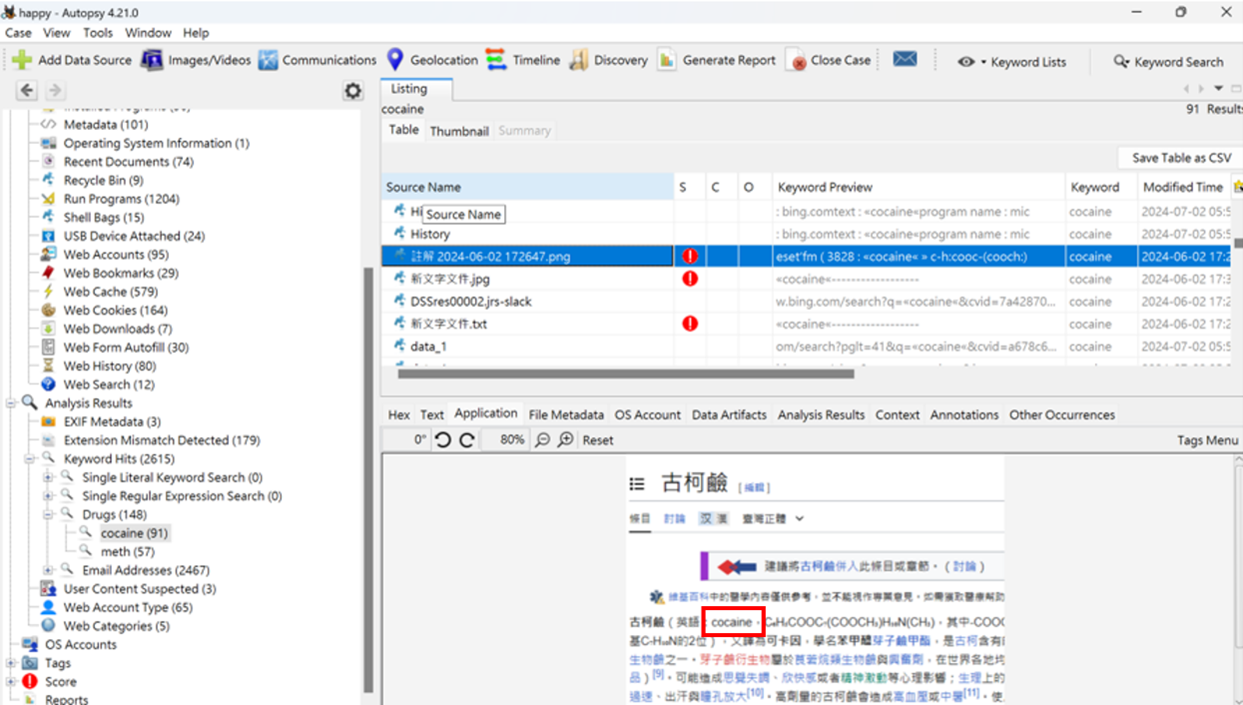The width and height of the screenshot is (1243, 705).
Task: Open the Data Artifacts tab
Action: (729, 414)
